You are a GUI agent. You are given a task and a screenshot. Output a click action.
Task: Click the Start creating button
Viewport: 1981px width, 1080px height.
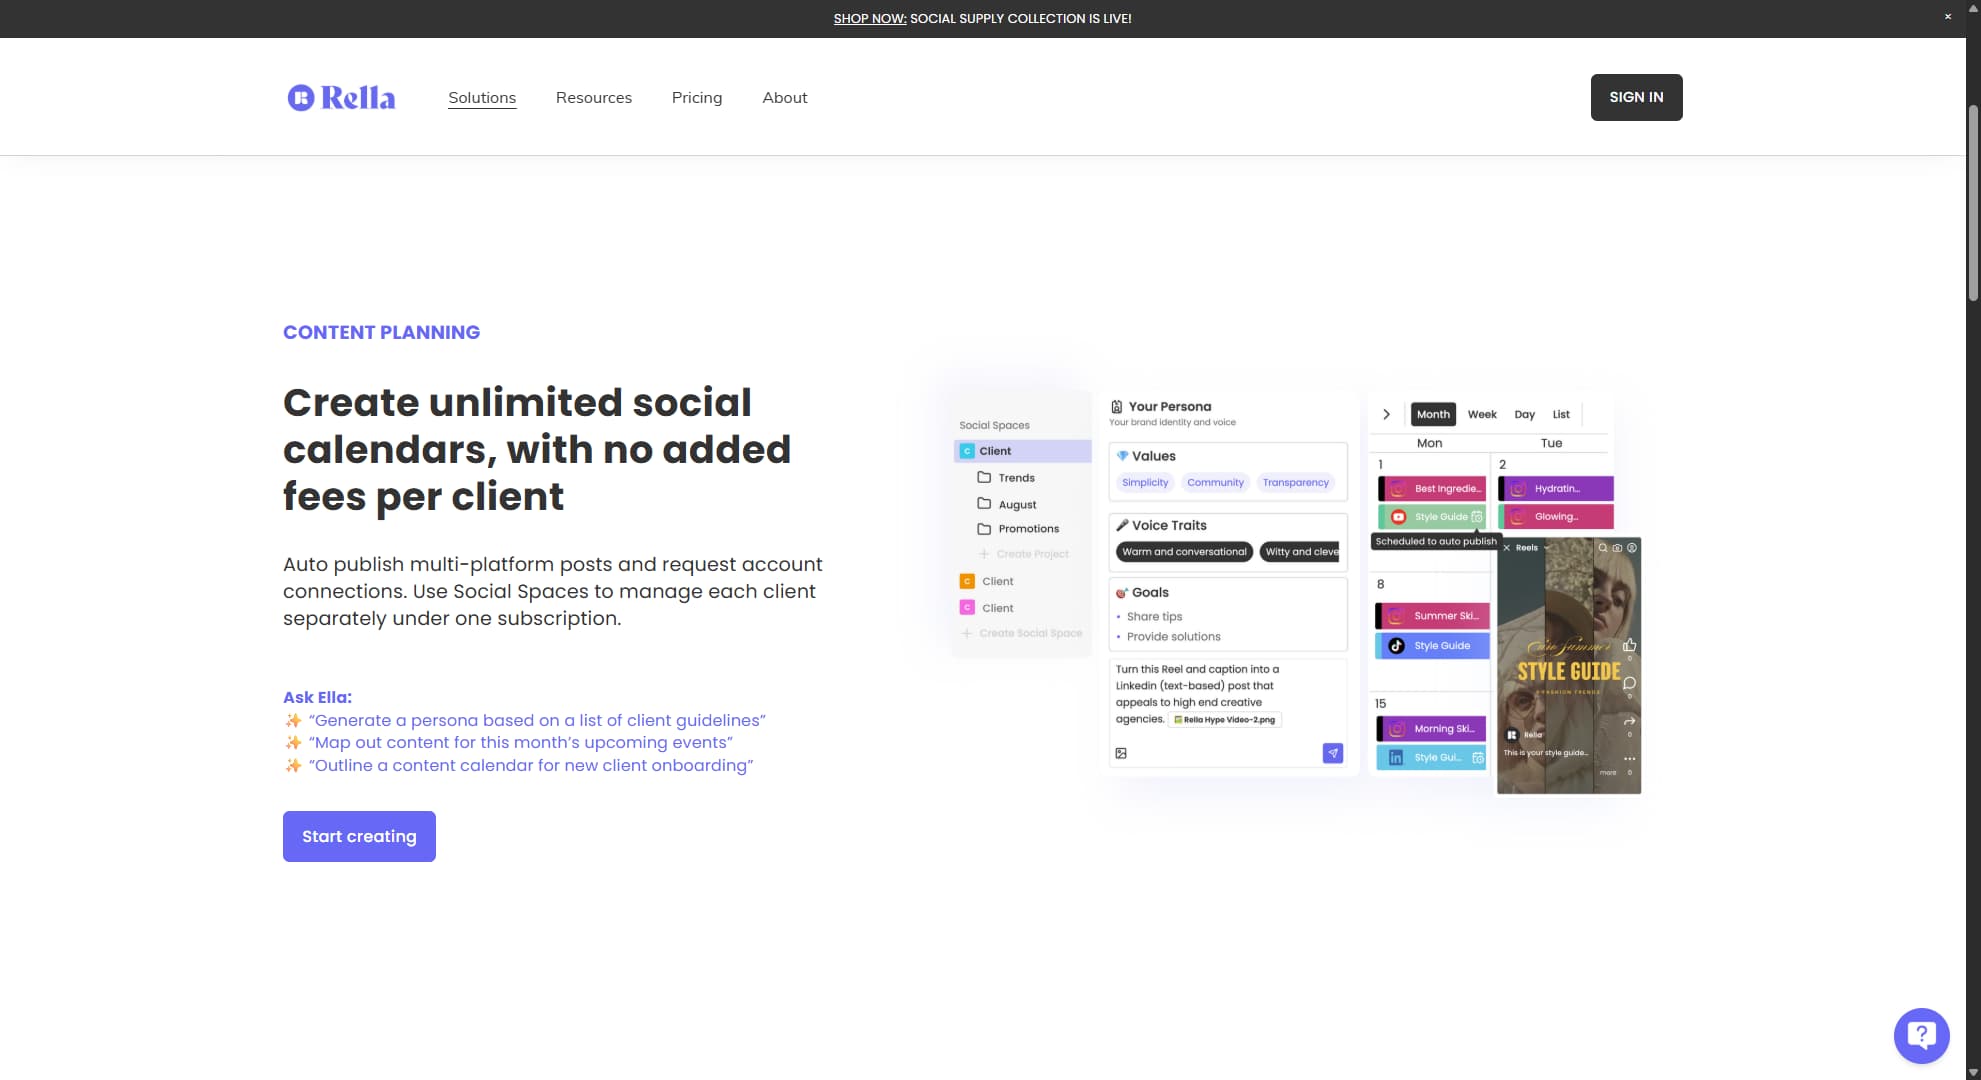(x=359, y=836)
